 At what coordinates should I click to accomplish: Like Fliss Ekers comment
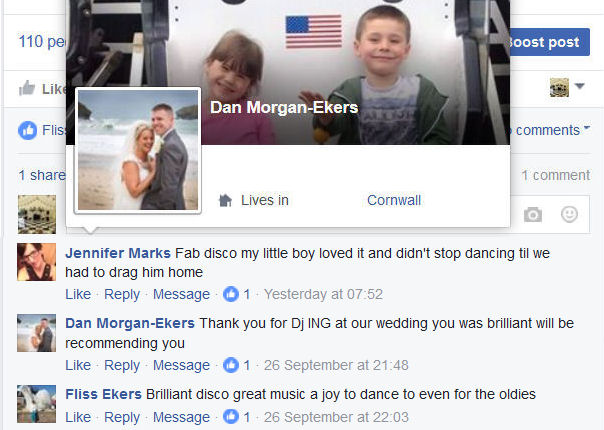pyautogui.click(x=78, y=417)
